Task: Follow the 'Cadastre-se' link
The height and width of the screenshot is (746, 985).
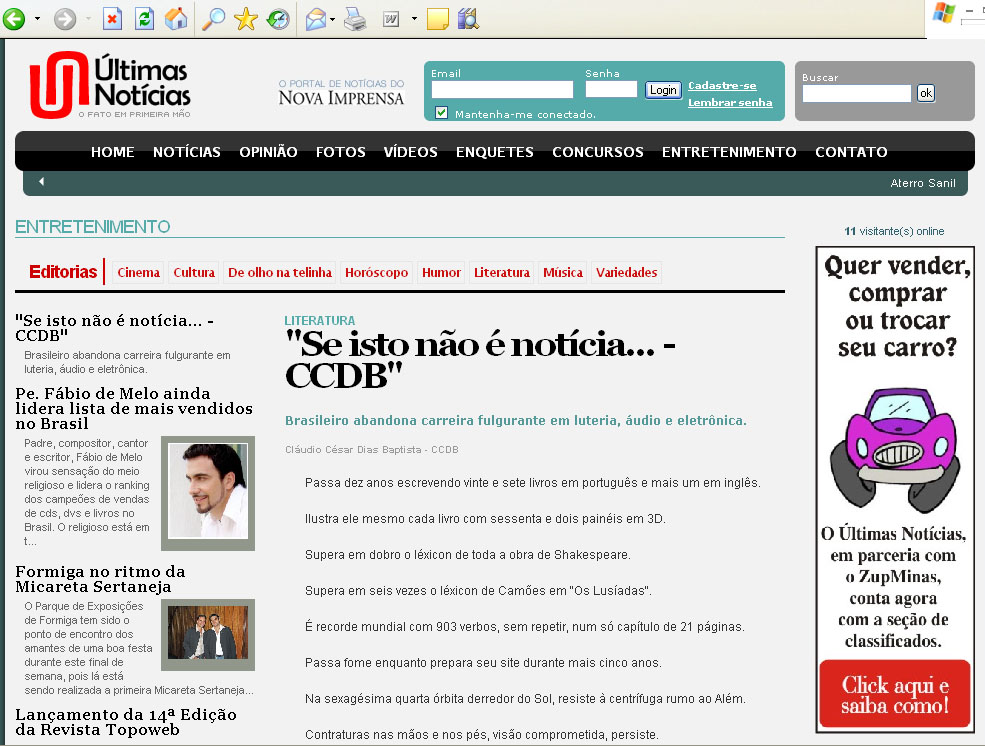Action: point(722,85)
